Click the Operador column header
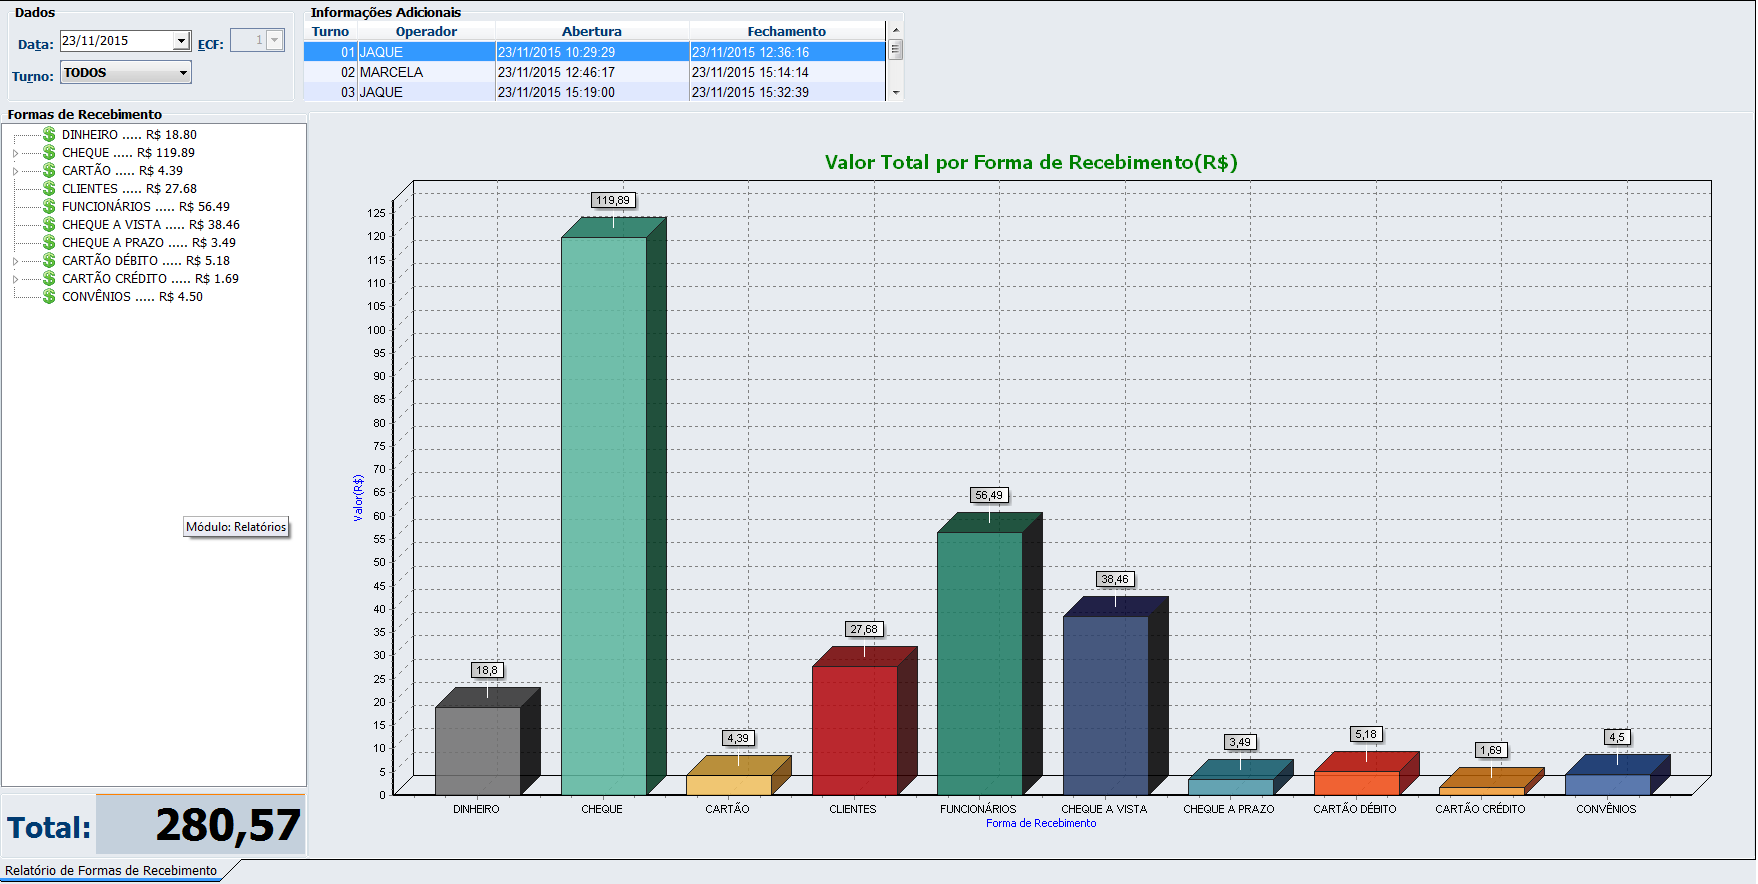The width and height of the screenshot is (1758, 884). click(x=426, y=32)
